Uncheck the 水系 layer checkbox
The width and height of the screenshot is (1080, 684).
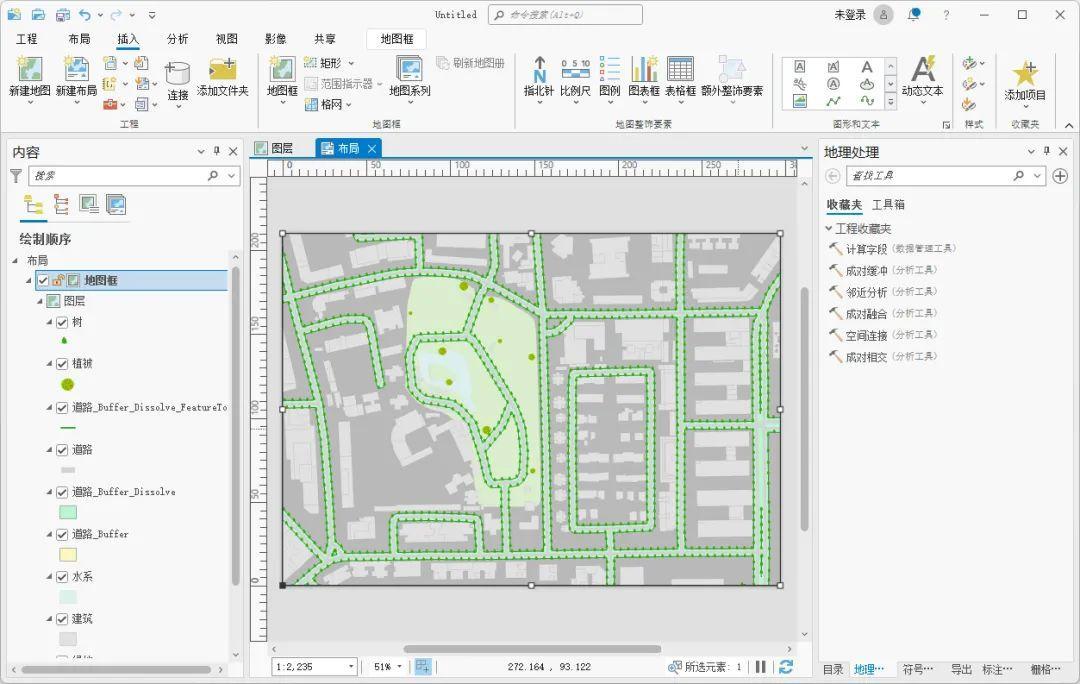62,577
